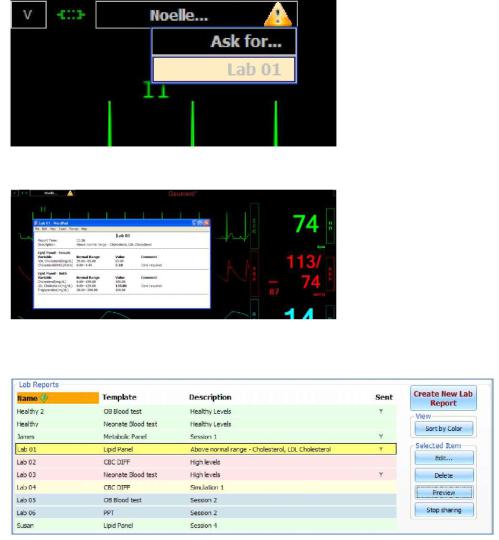This screenshot has width=499, height=540.
Task: Select the 'James' lab report row
Action: 206,437
